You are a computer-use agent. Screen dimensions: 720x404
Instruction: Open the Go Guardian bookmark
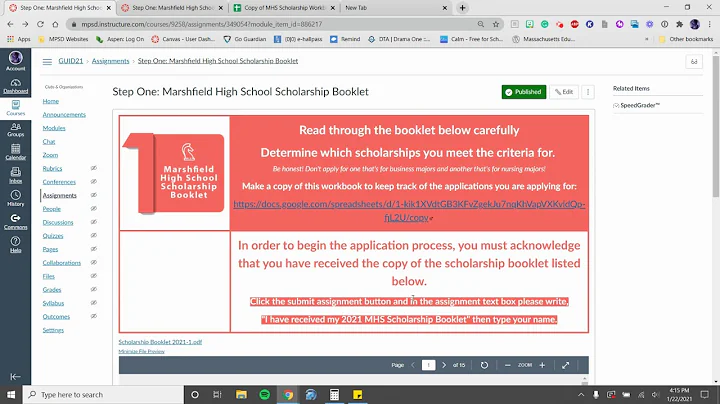click(245, 39)
